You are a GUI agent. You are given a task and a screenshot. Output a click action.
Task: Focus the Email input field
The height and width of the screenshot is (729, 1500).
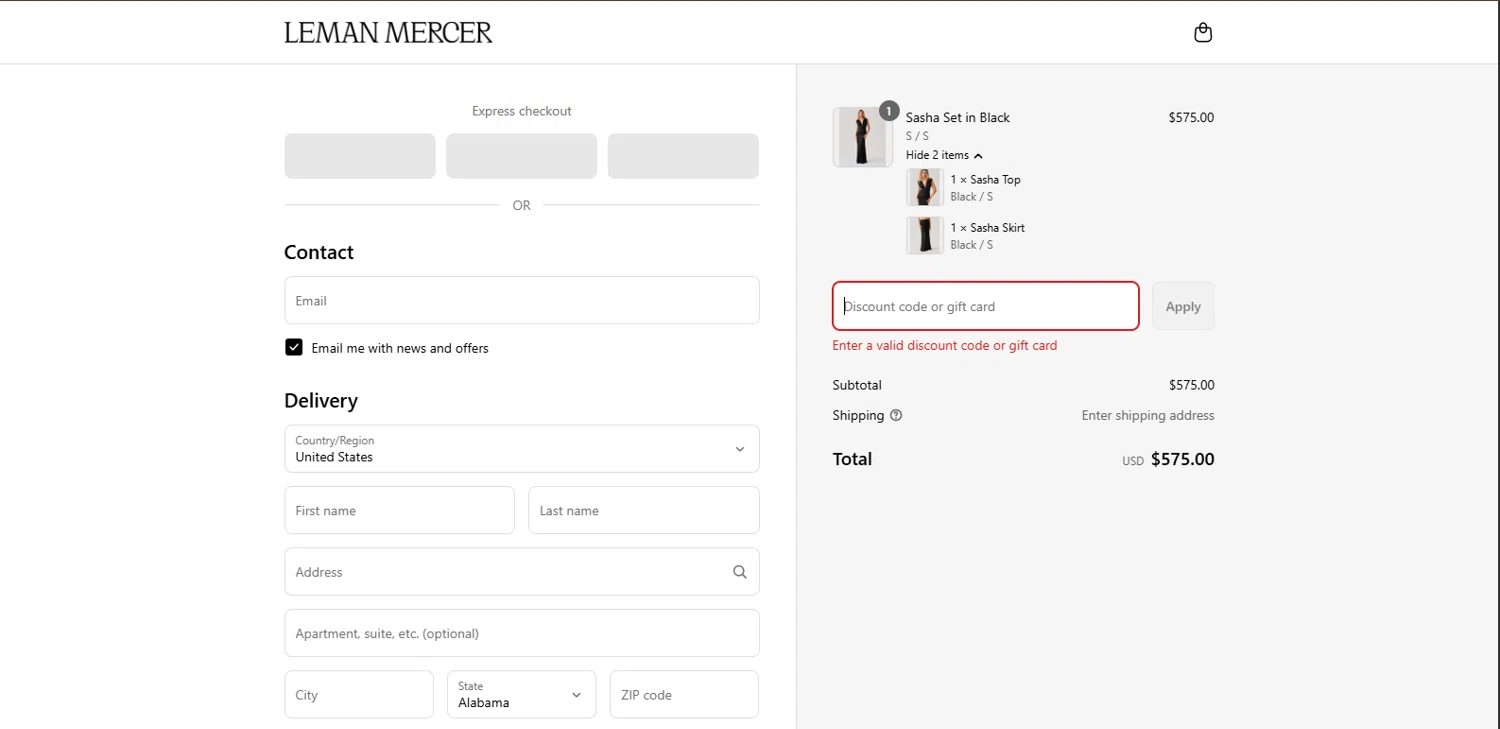522,300
